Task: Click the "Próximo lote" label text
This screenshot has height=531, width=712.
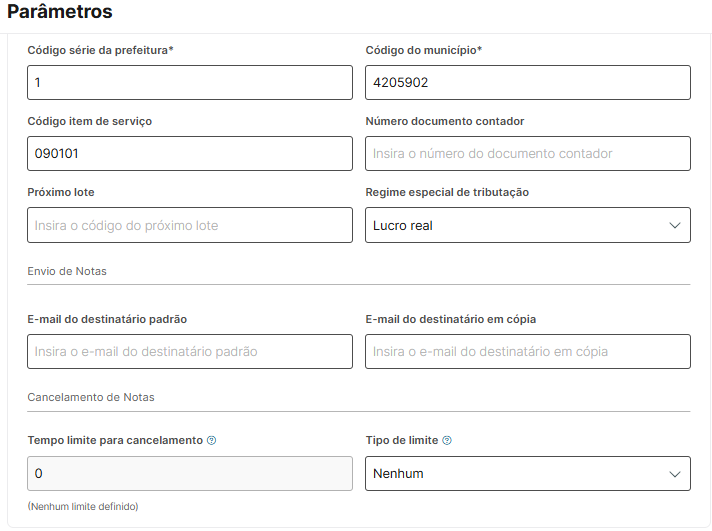Action: pyautogui.click(x=61, y=192)
